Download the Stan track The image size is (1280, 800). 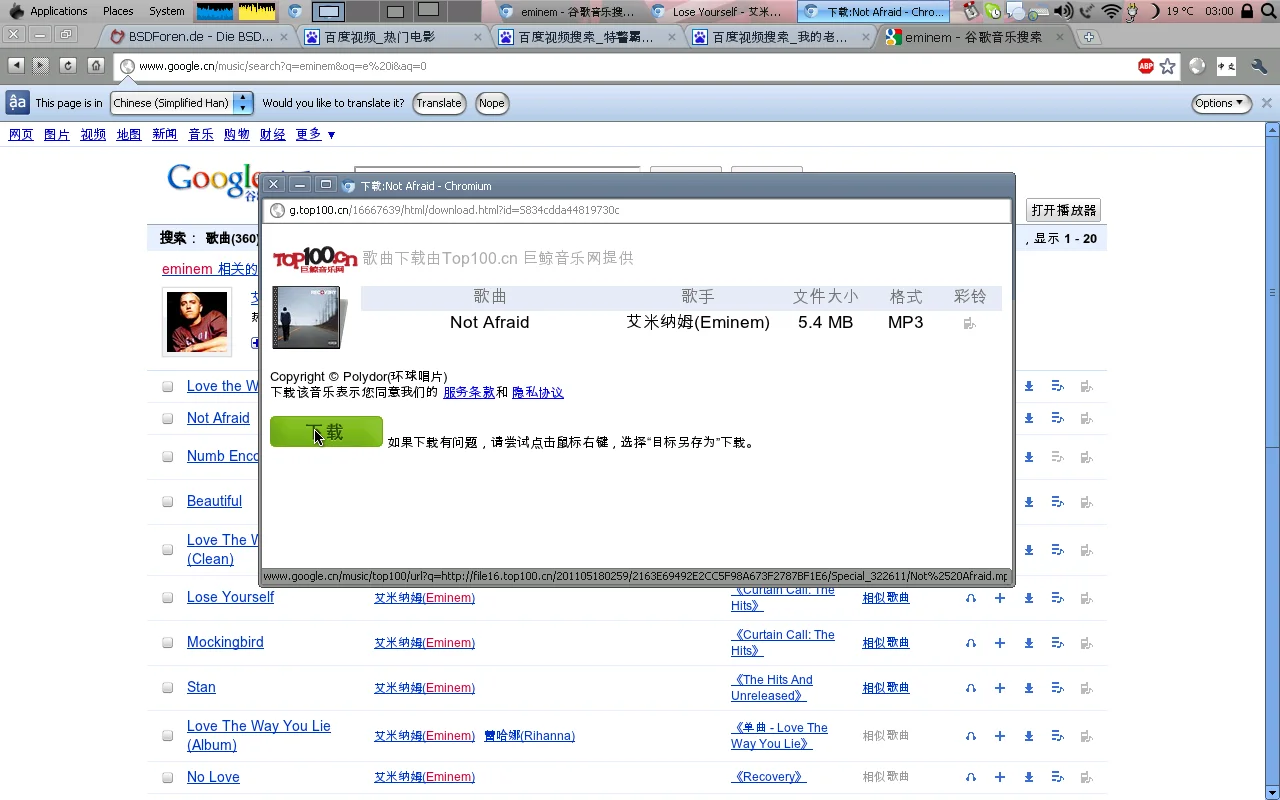[x=1029, y=688]
